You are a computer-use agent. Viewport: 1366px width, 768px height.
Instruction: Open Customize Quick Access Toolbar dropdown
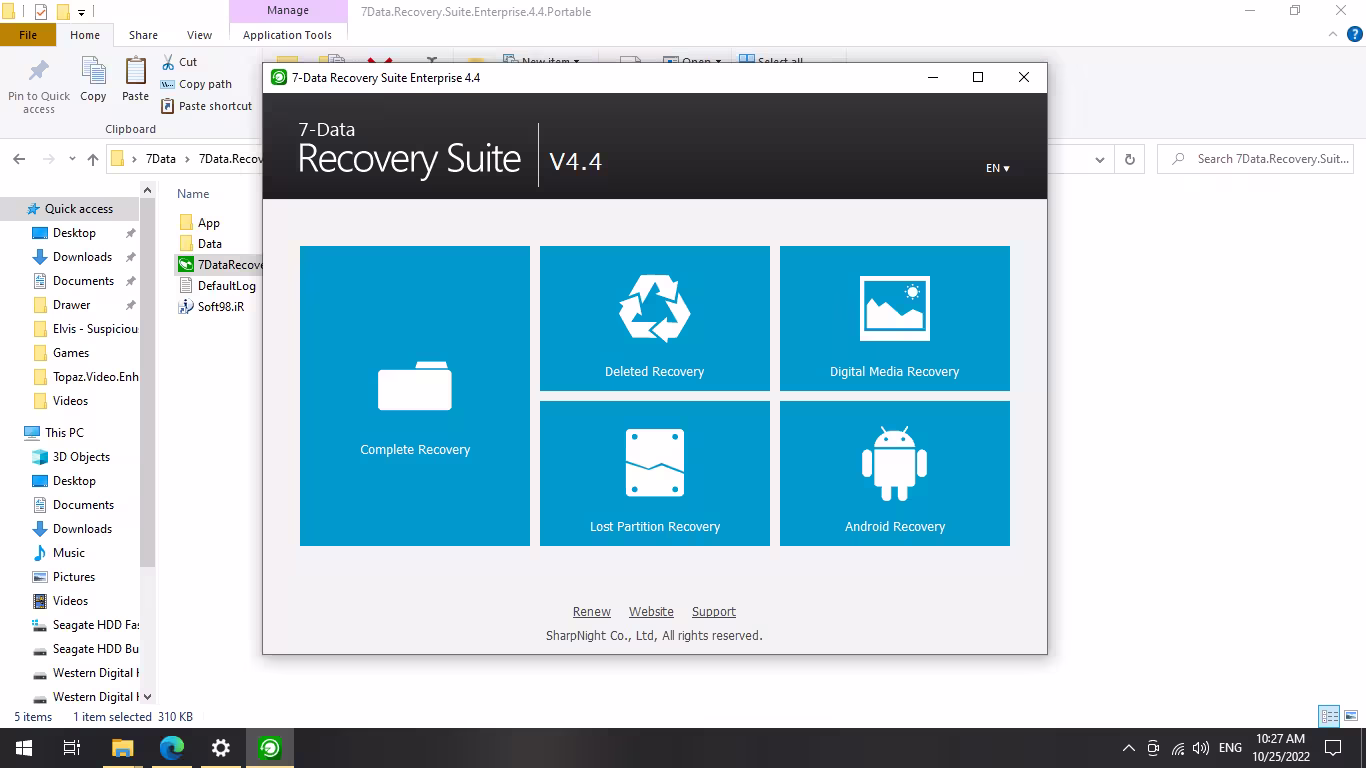click(82, 12)
